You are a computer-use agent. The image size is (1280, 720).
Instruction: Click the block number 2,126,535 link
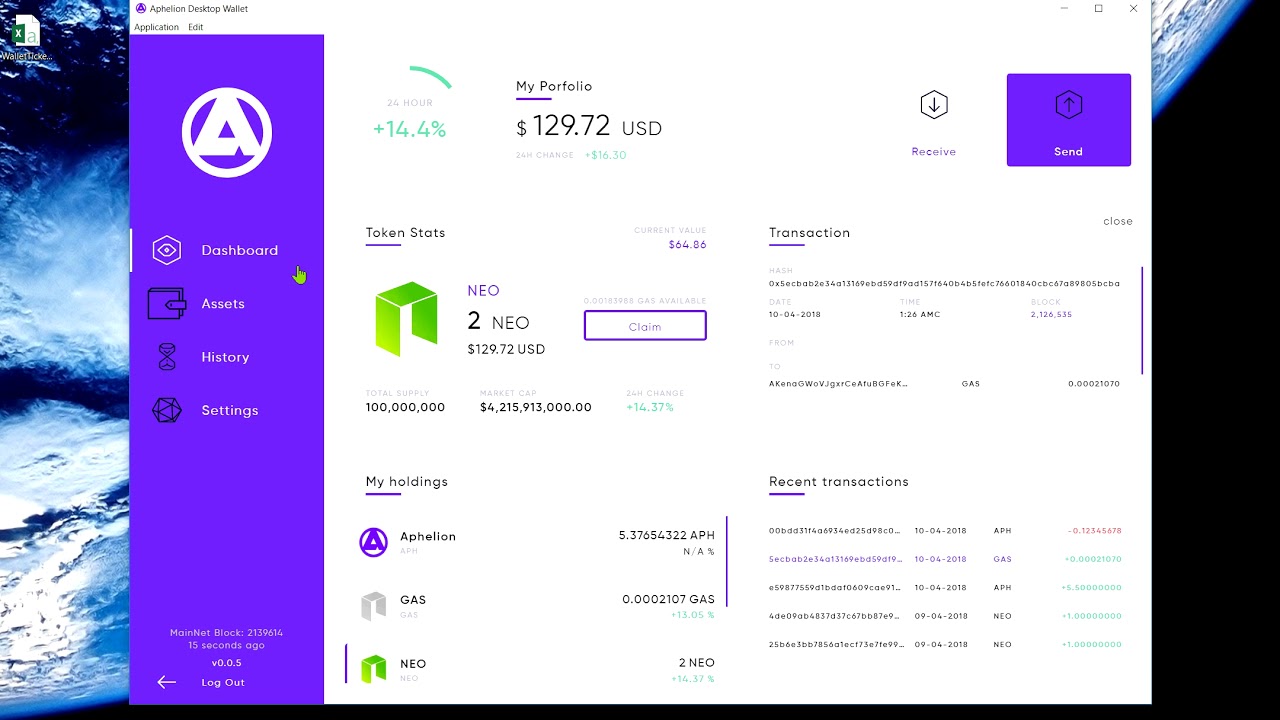(x=1051, y=314)
